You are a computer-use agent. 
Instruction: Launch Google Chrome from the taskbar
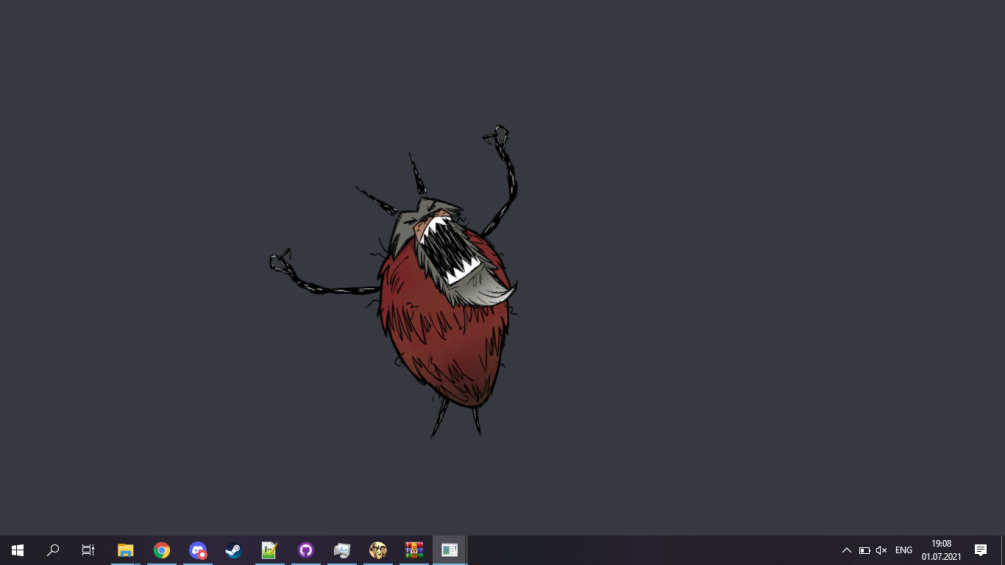click(x=161, y=550)
